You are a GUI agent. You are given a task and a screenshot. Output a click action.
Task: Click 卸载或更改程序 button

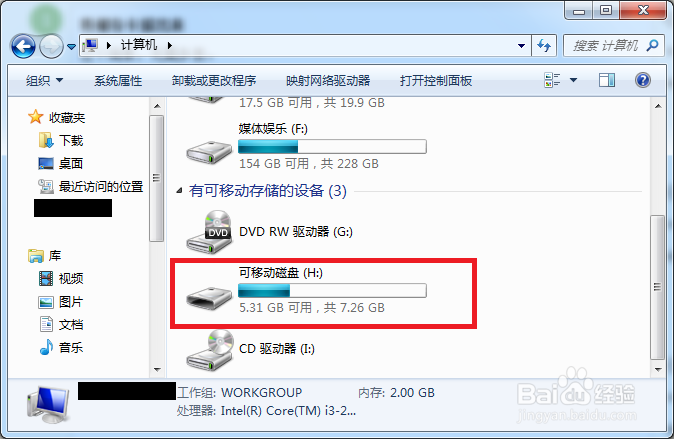pos(214,81)
